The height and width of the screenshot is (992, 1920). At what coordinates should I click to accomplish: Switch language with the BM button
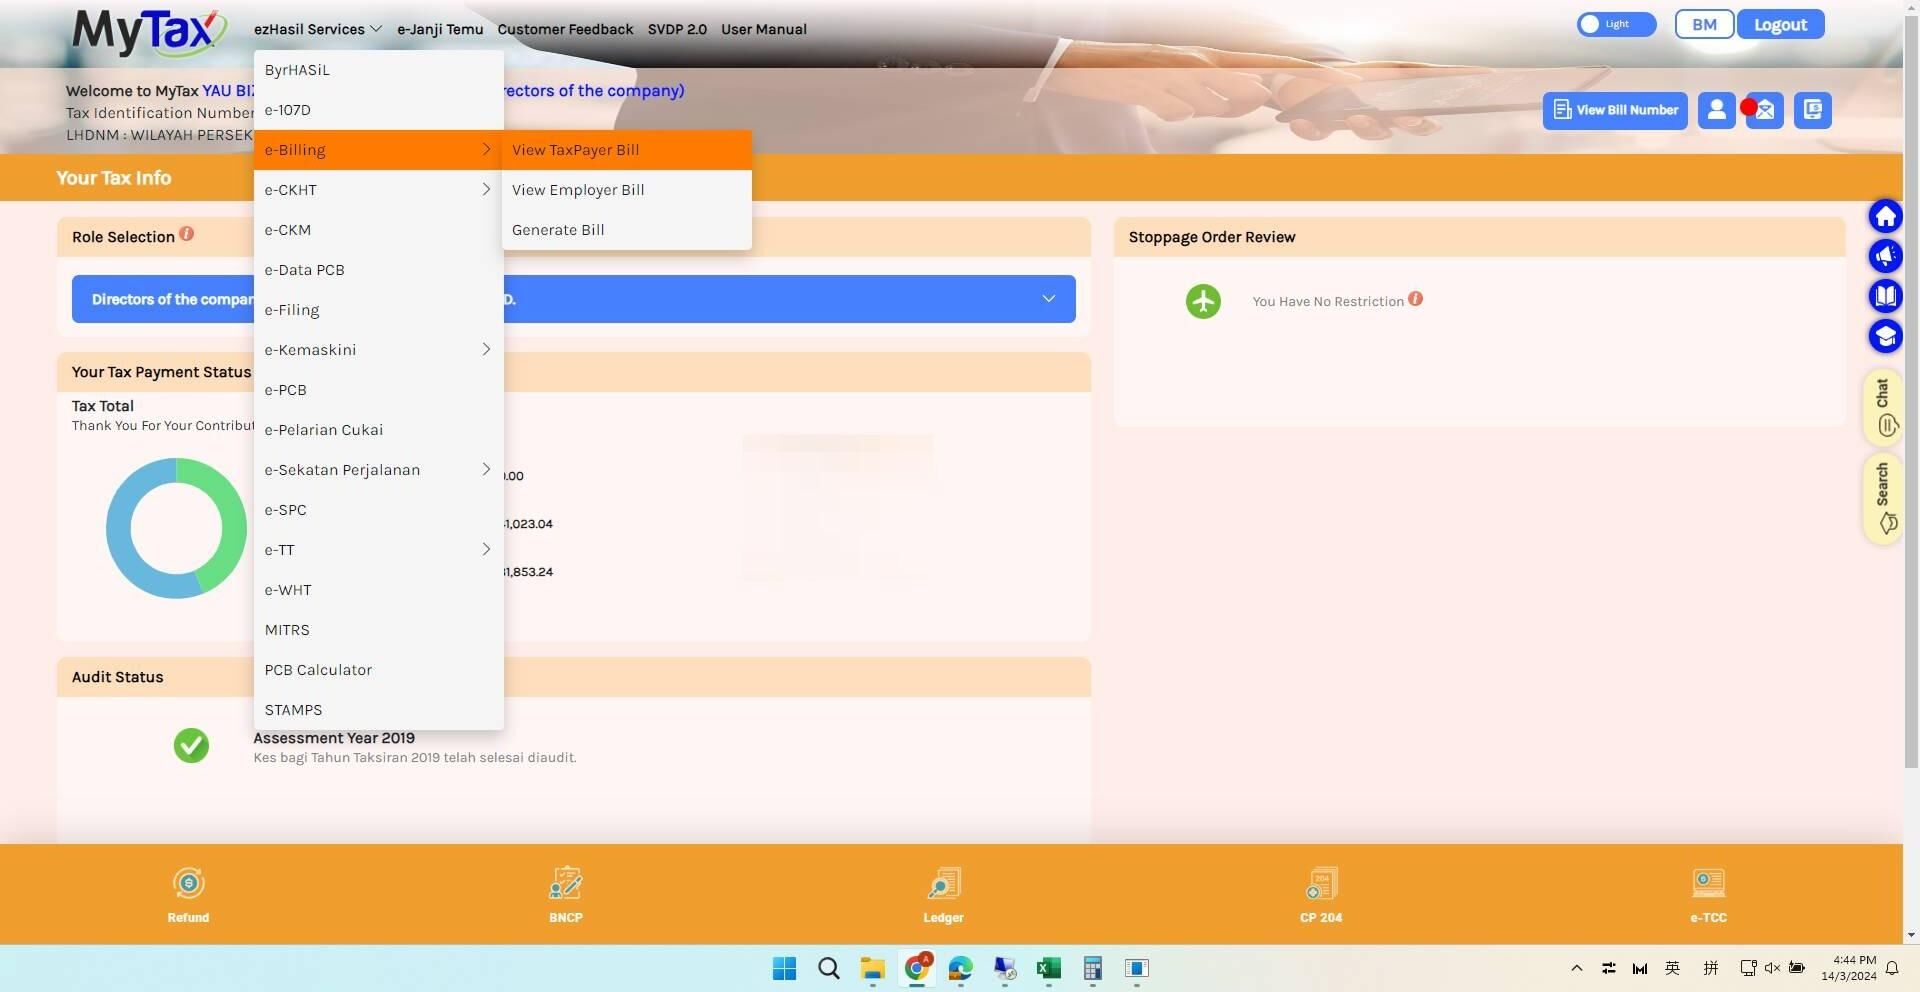(1704, 24)
